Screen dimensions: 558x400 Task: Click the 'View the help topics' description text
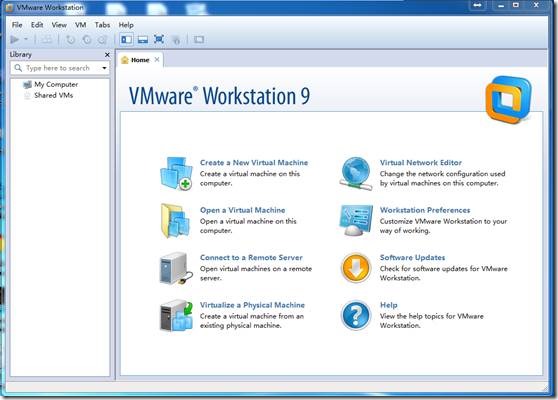pyautogui.click(x=432, y=321)
